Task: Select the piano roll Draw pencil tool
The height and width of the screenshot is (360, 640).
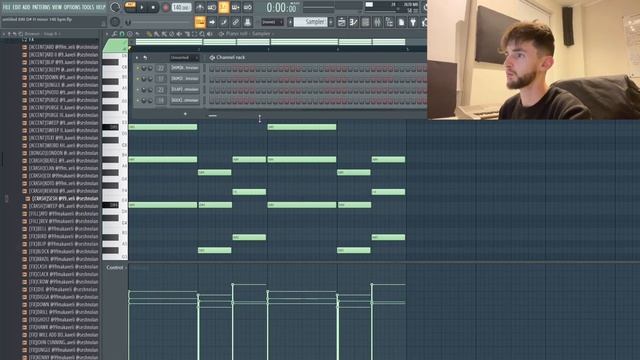Action: click(149, 34)
